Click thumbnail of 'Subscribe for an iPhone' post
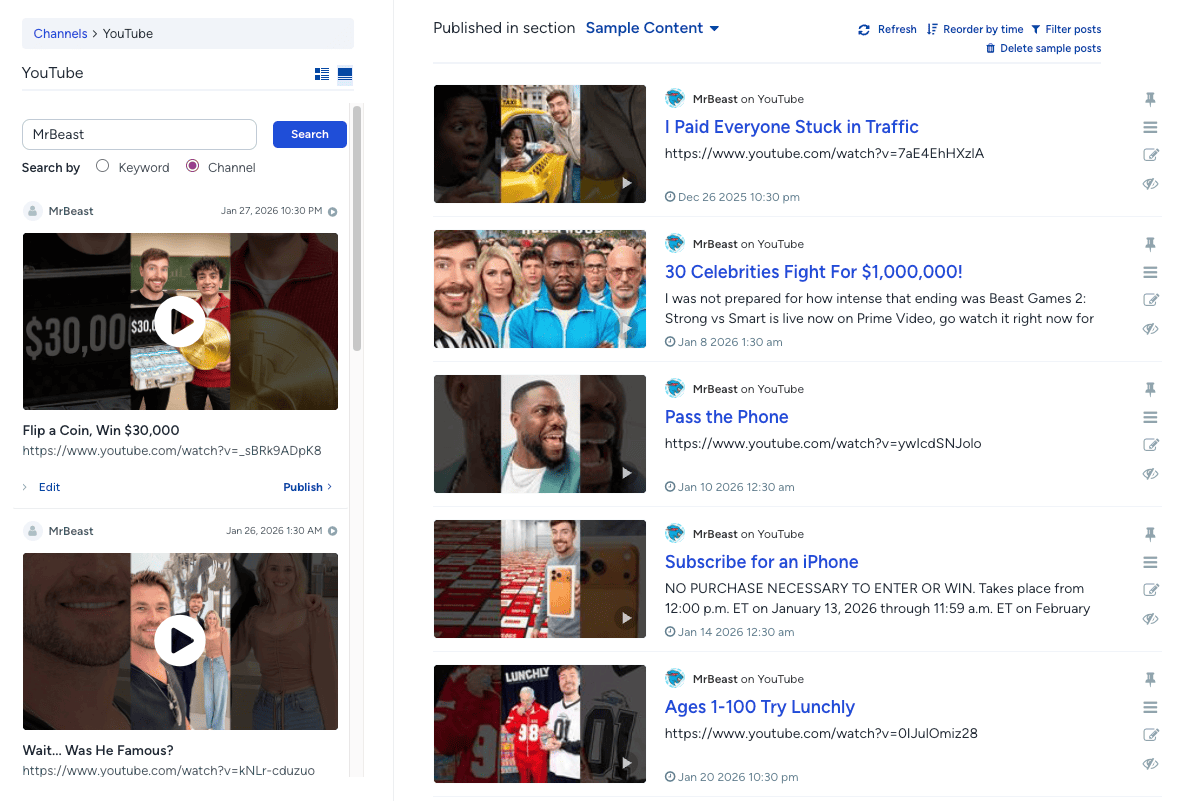The width and height of the screenshot is (1200, 806). coord(540,579)
